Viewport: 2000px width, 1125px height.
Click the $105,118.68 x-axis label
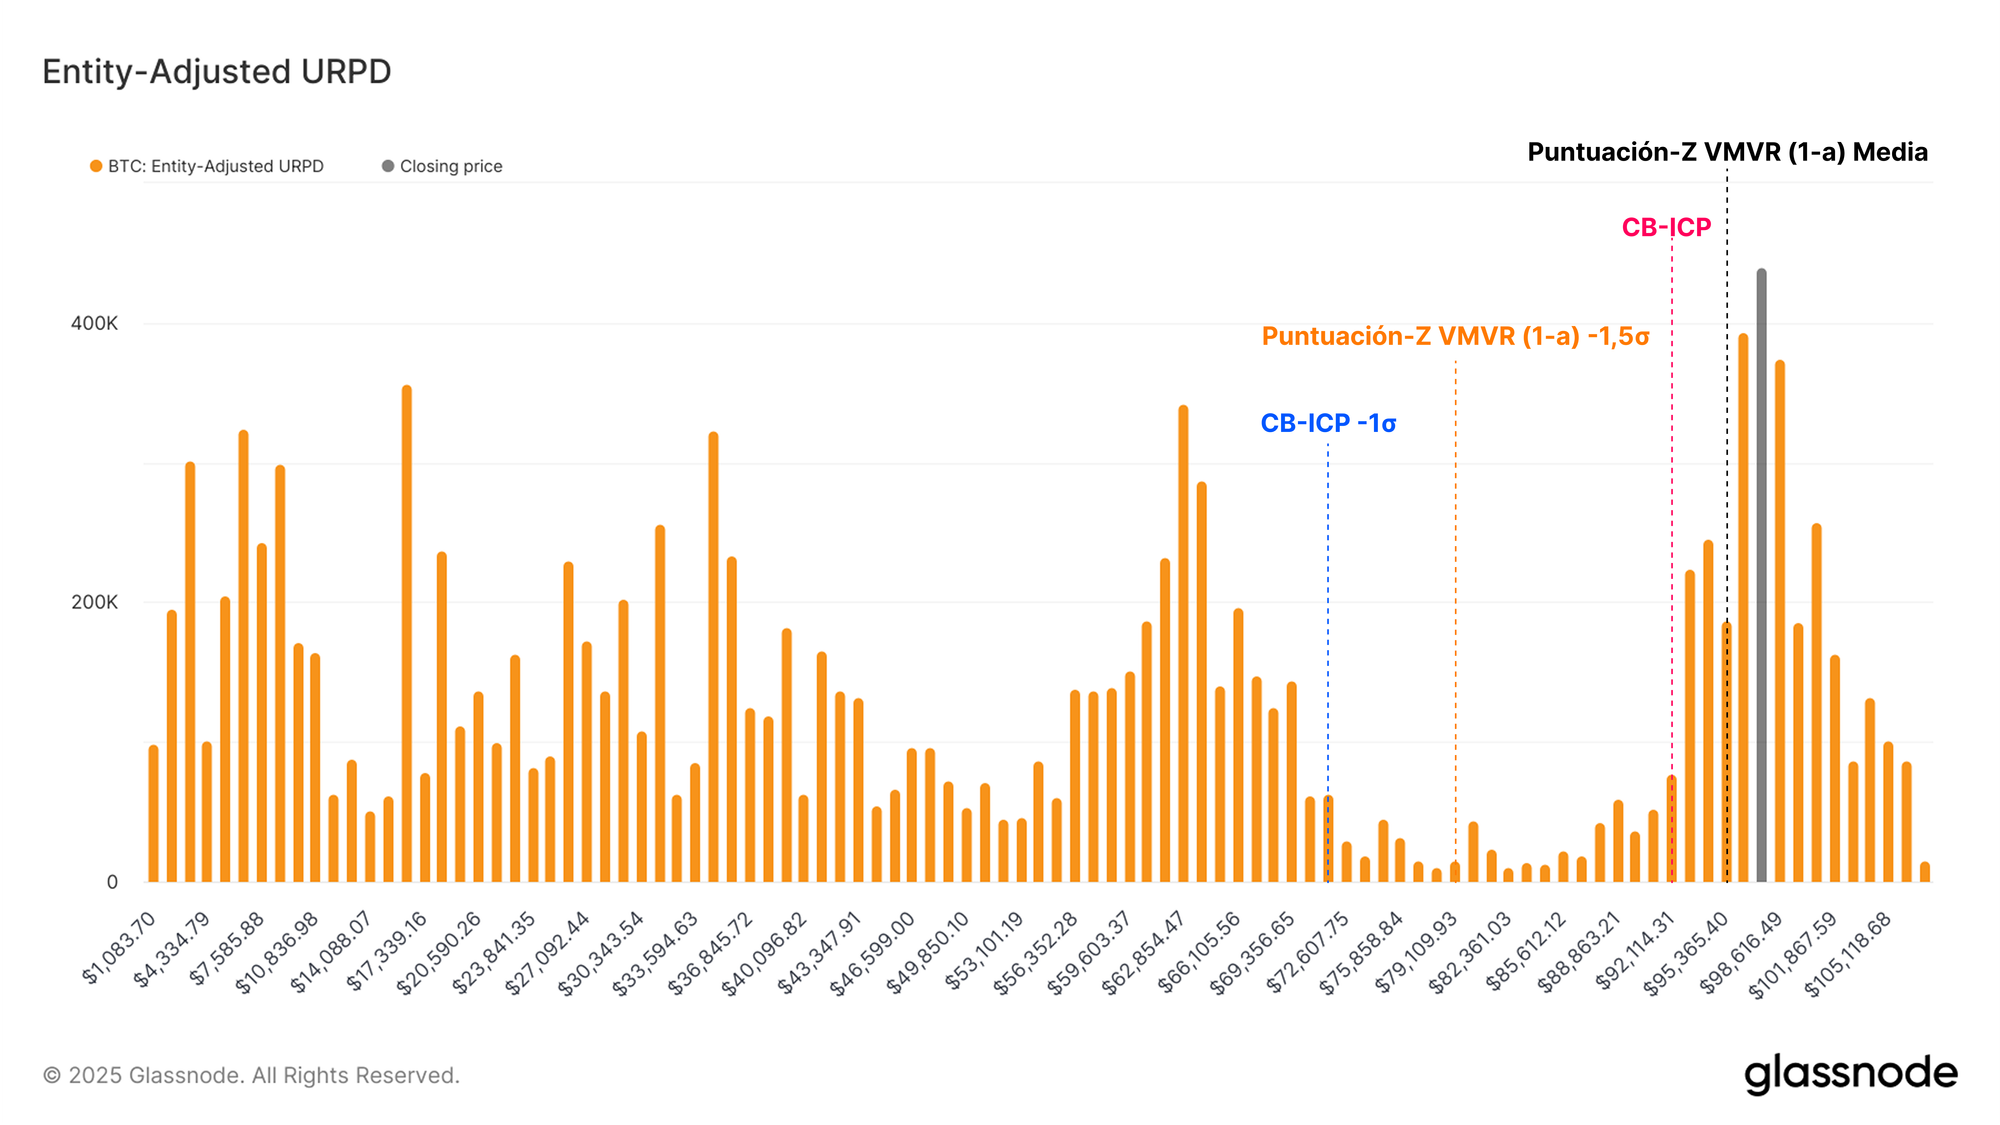(1848, 955)
